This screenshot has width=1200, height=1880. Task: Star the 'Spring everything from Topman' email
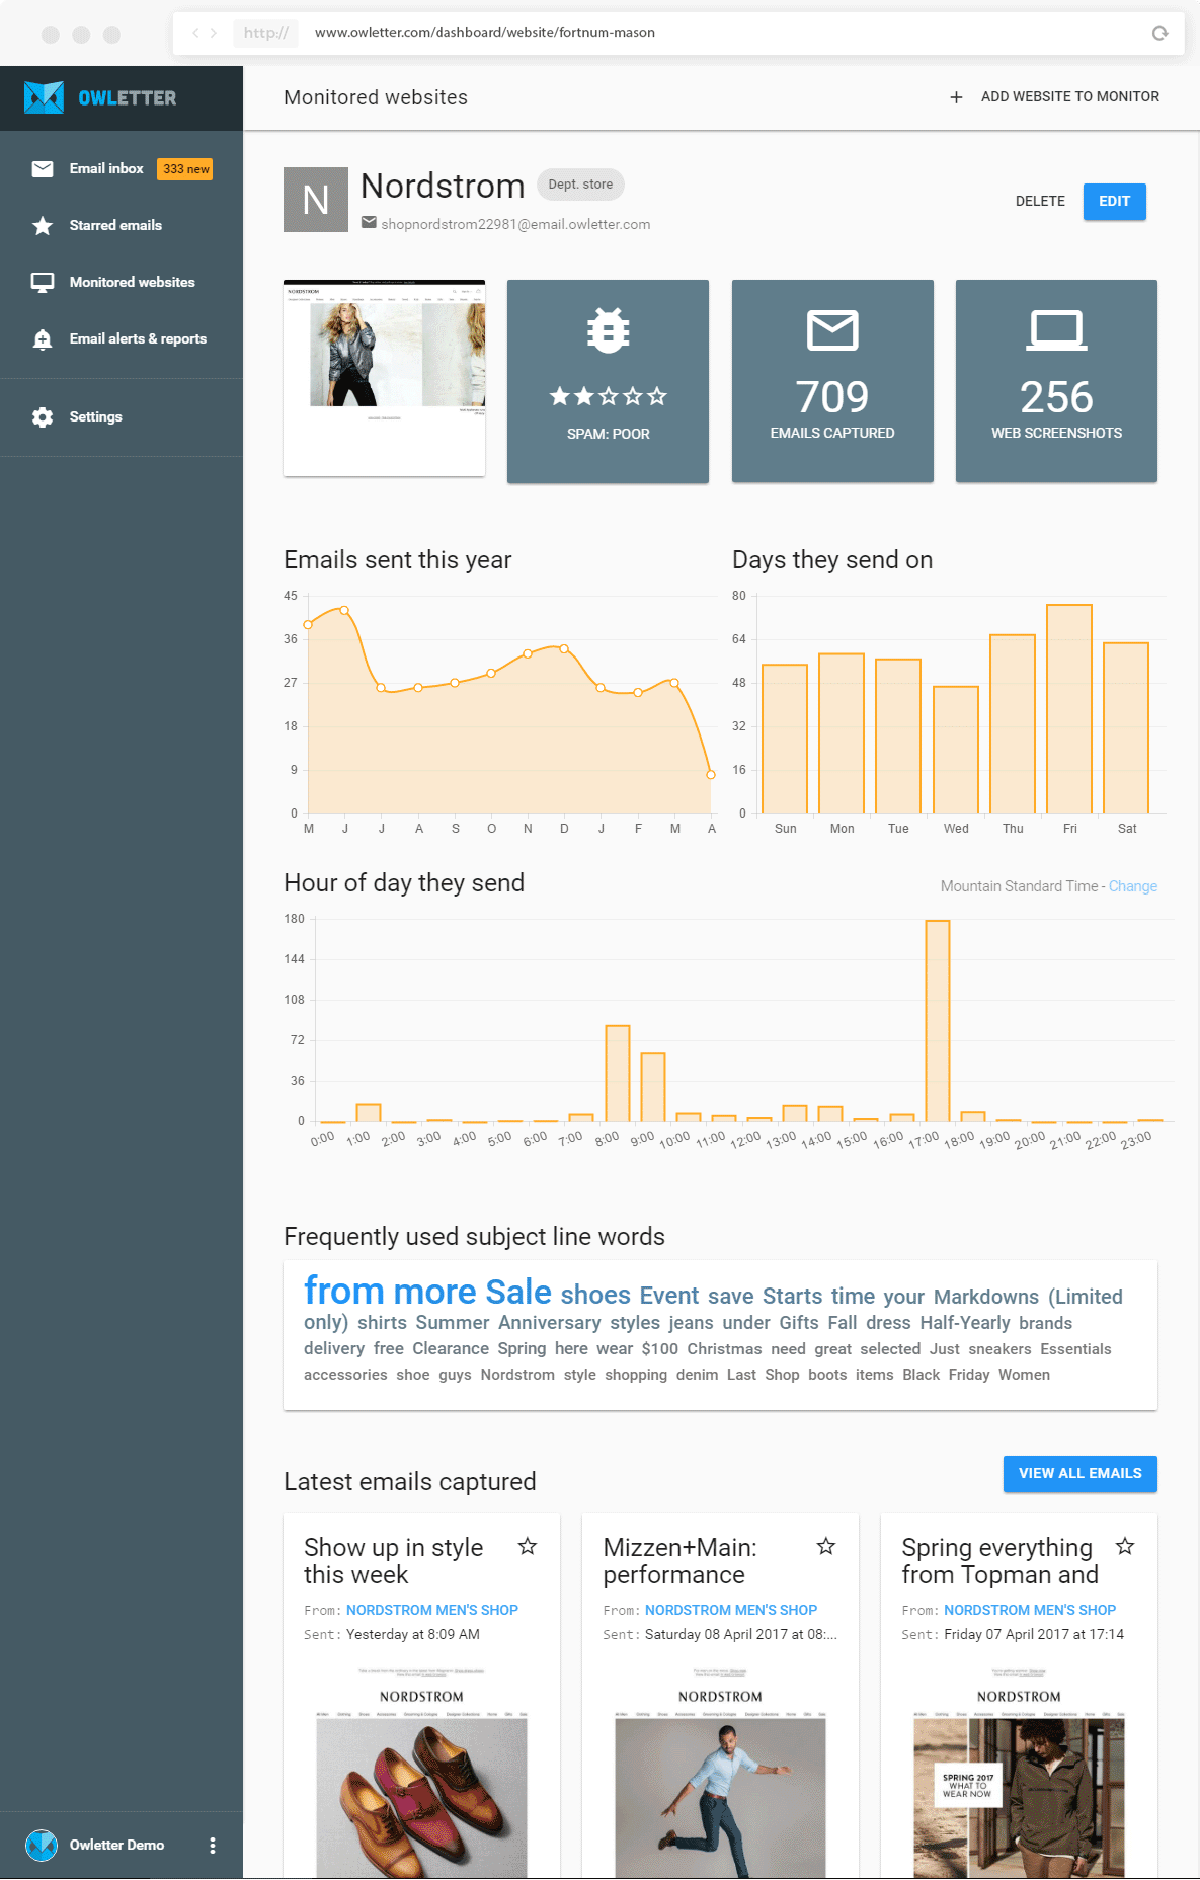pos(1125,1547)
